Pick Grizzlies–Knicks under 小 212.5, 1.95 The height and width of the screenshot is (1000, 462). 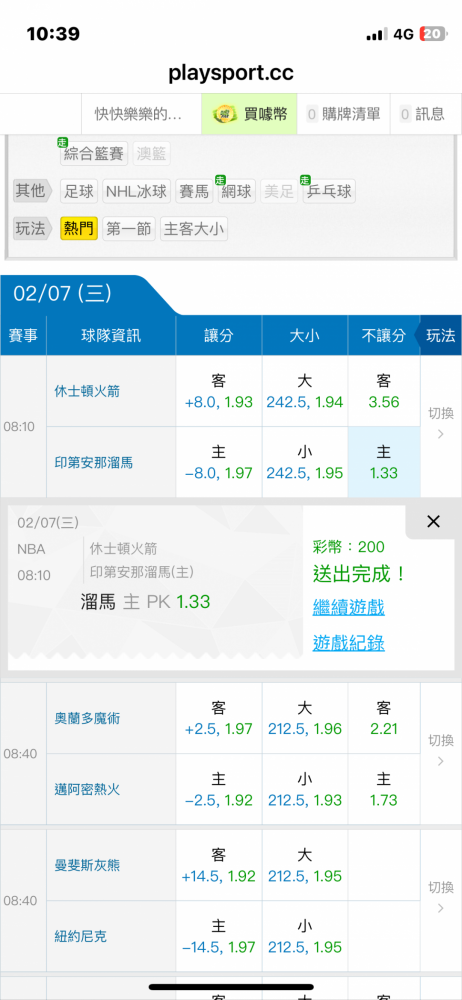coord(305,936)
